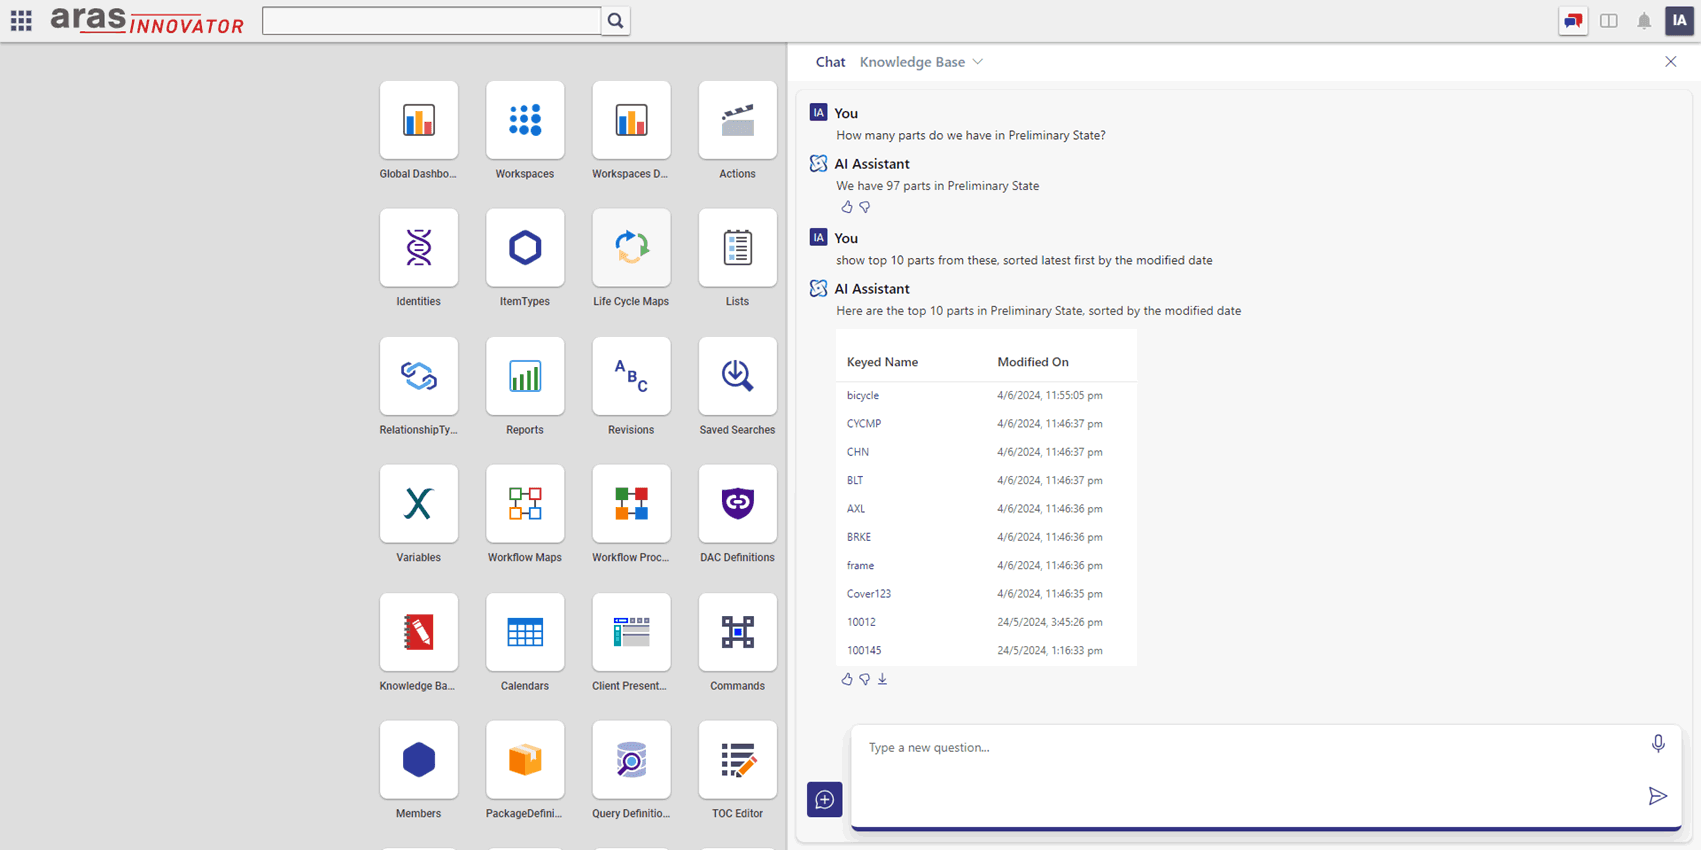Dislike the top 10 parts table answer
The width and height of the screenshot is (1701, 850).
[865, 679]
